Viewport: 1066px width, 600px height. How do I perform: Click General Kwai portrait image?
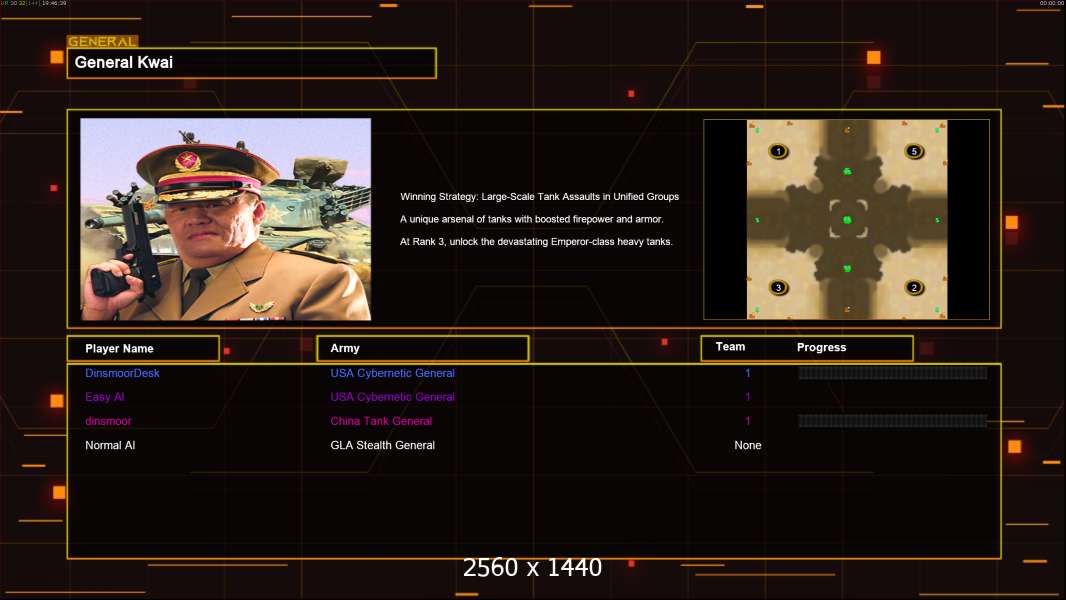[226, 219]
